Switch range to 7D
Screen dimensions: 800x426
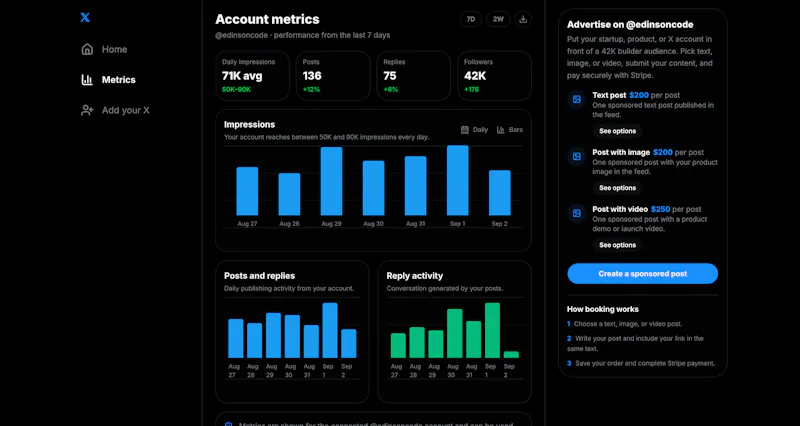tap(471, 19)
